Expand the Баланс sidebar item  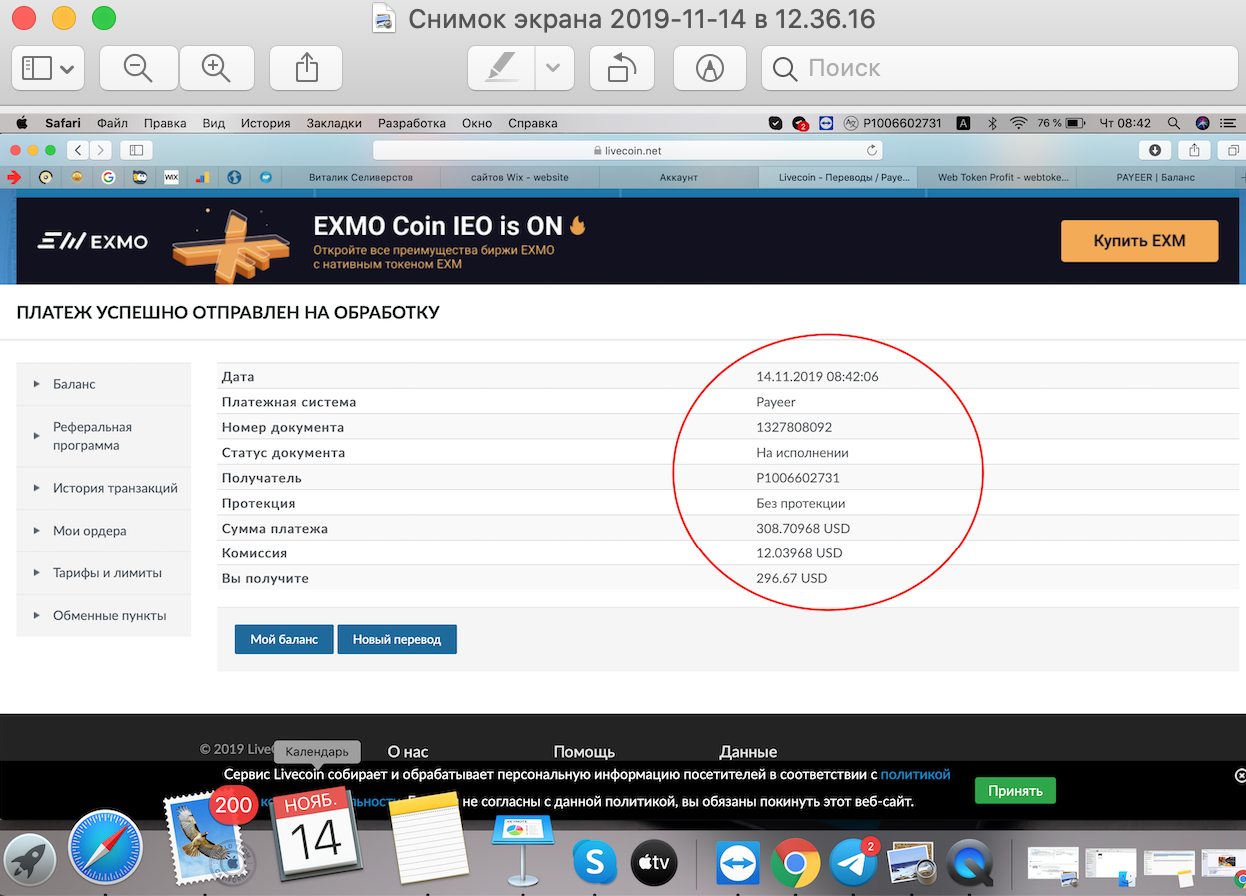coord(104,384)
